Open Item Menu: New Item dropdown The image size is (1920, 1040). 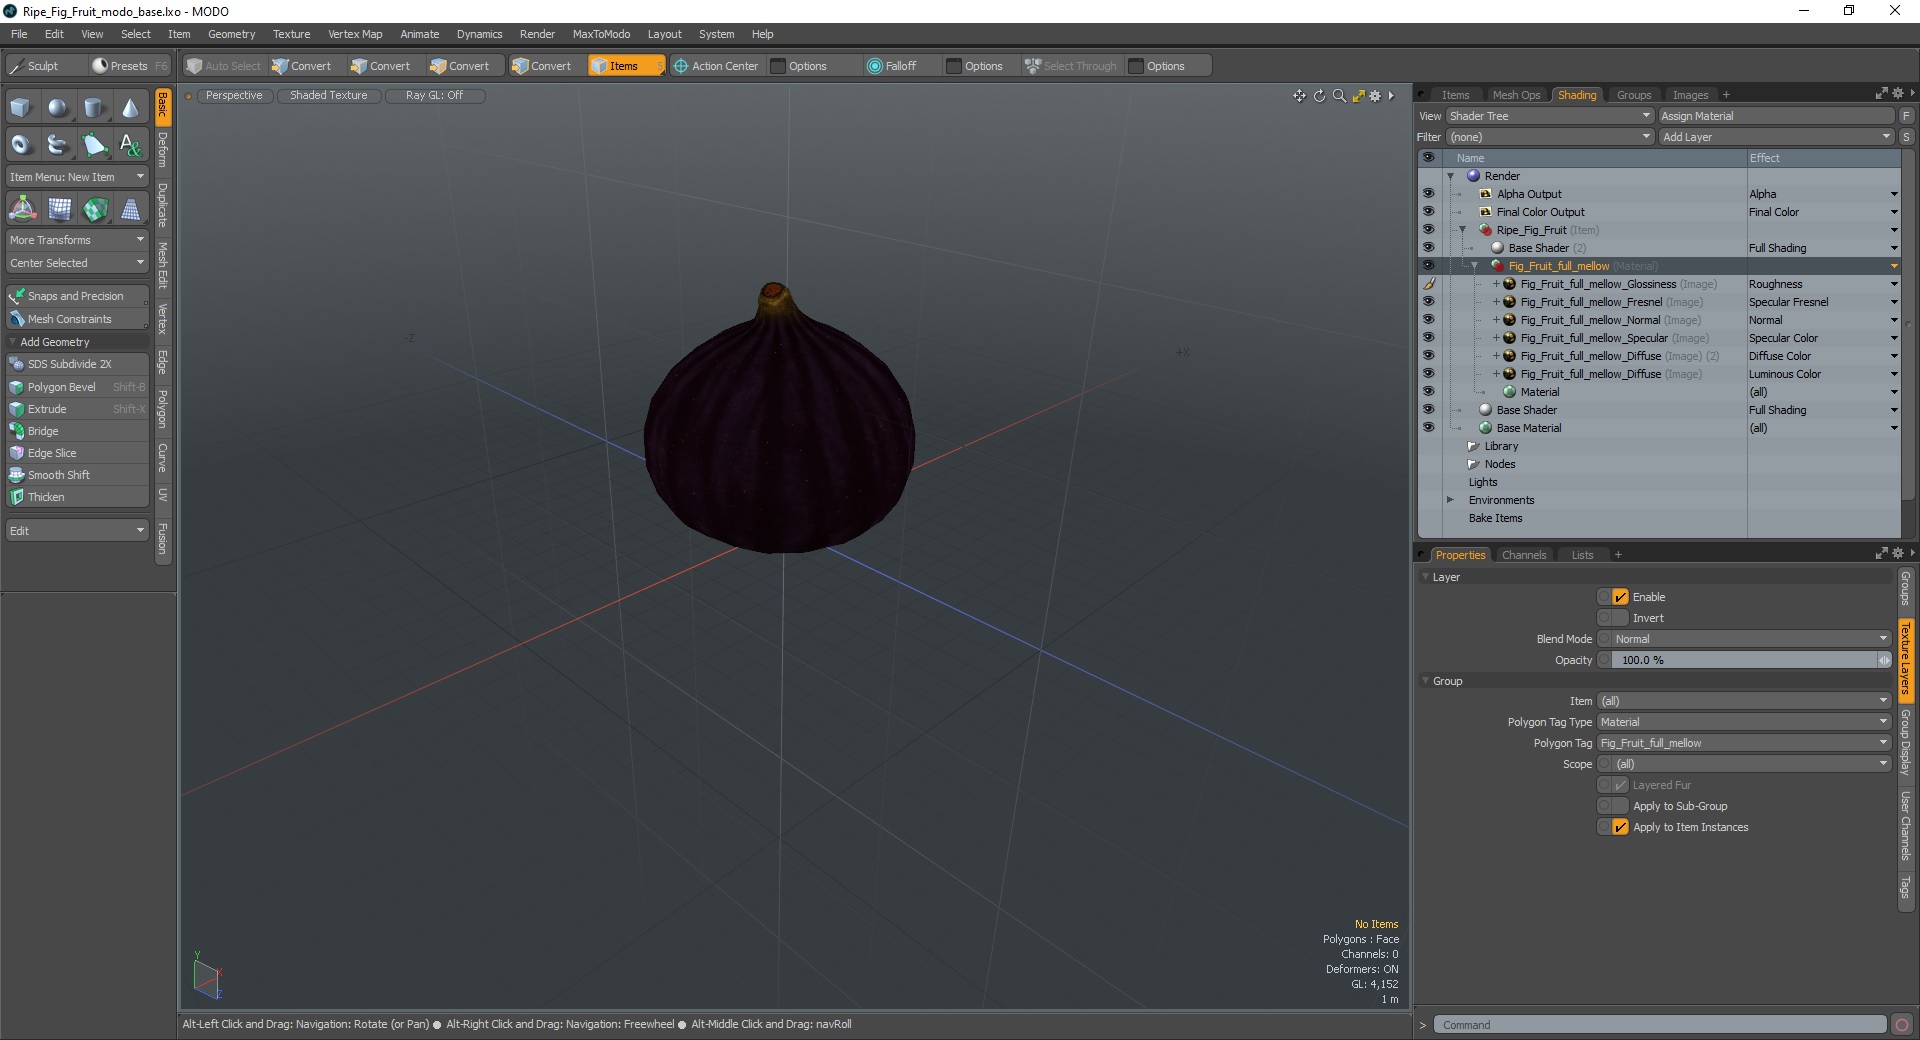77,177
